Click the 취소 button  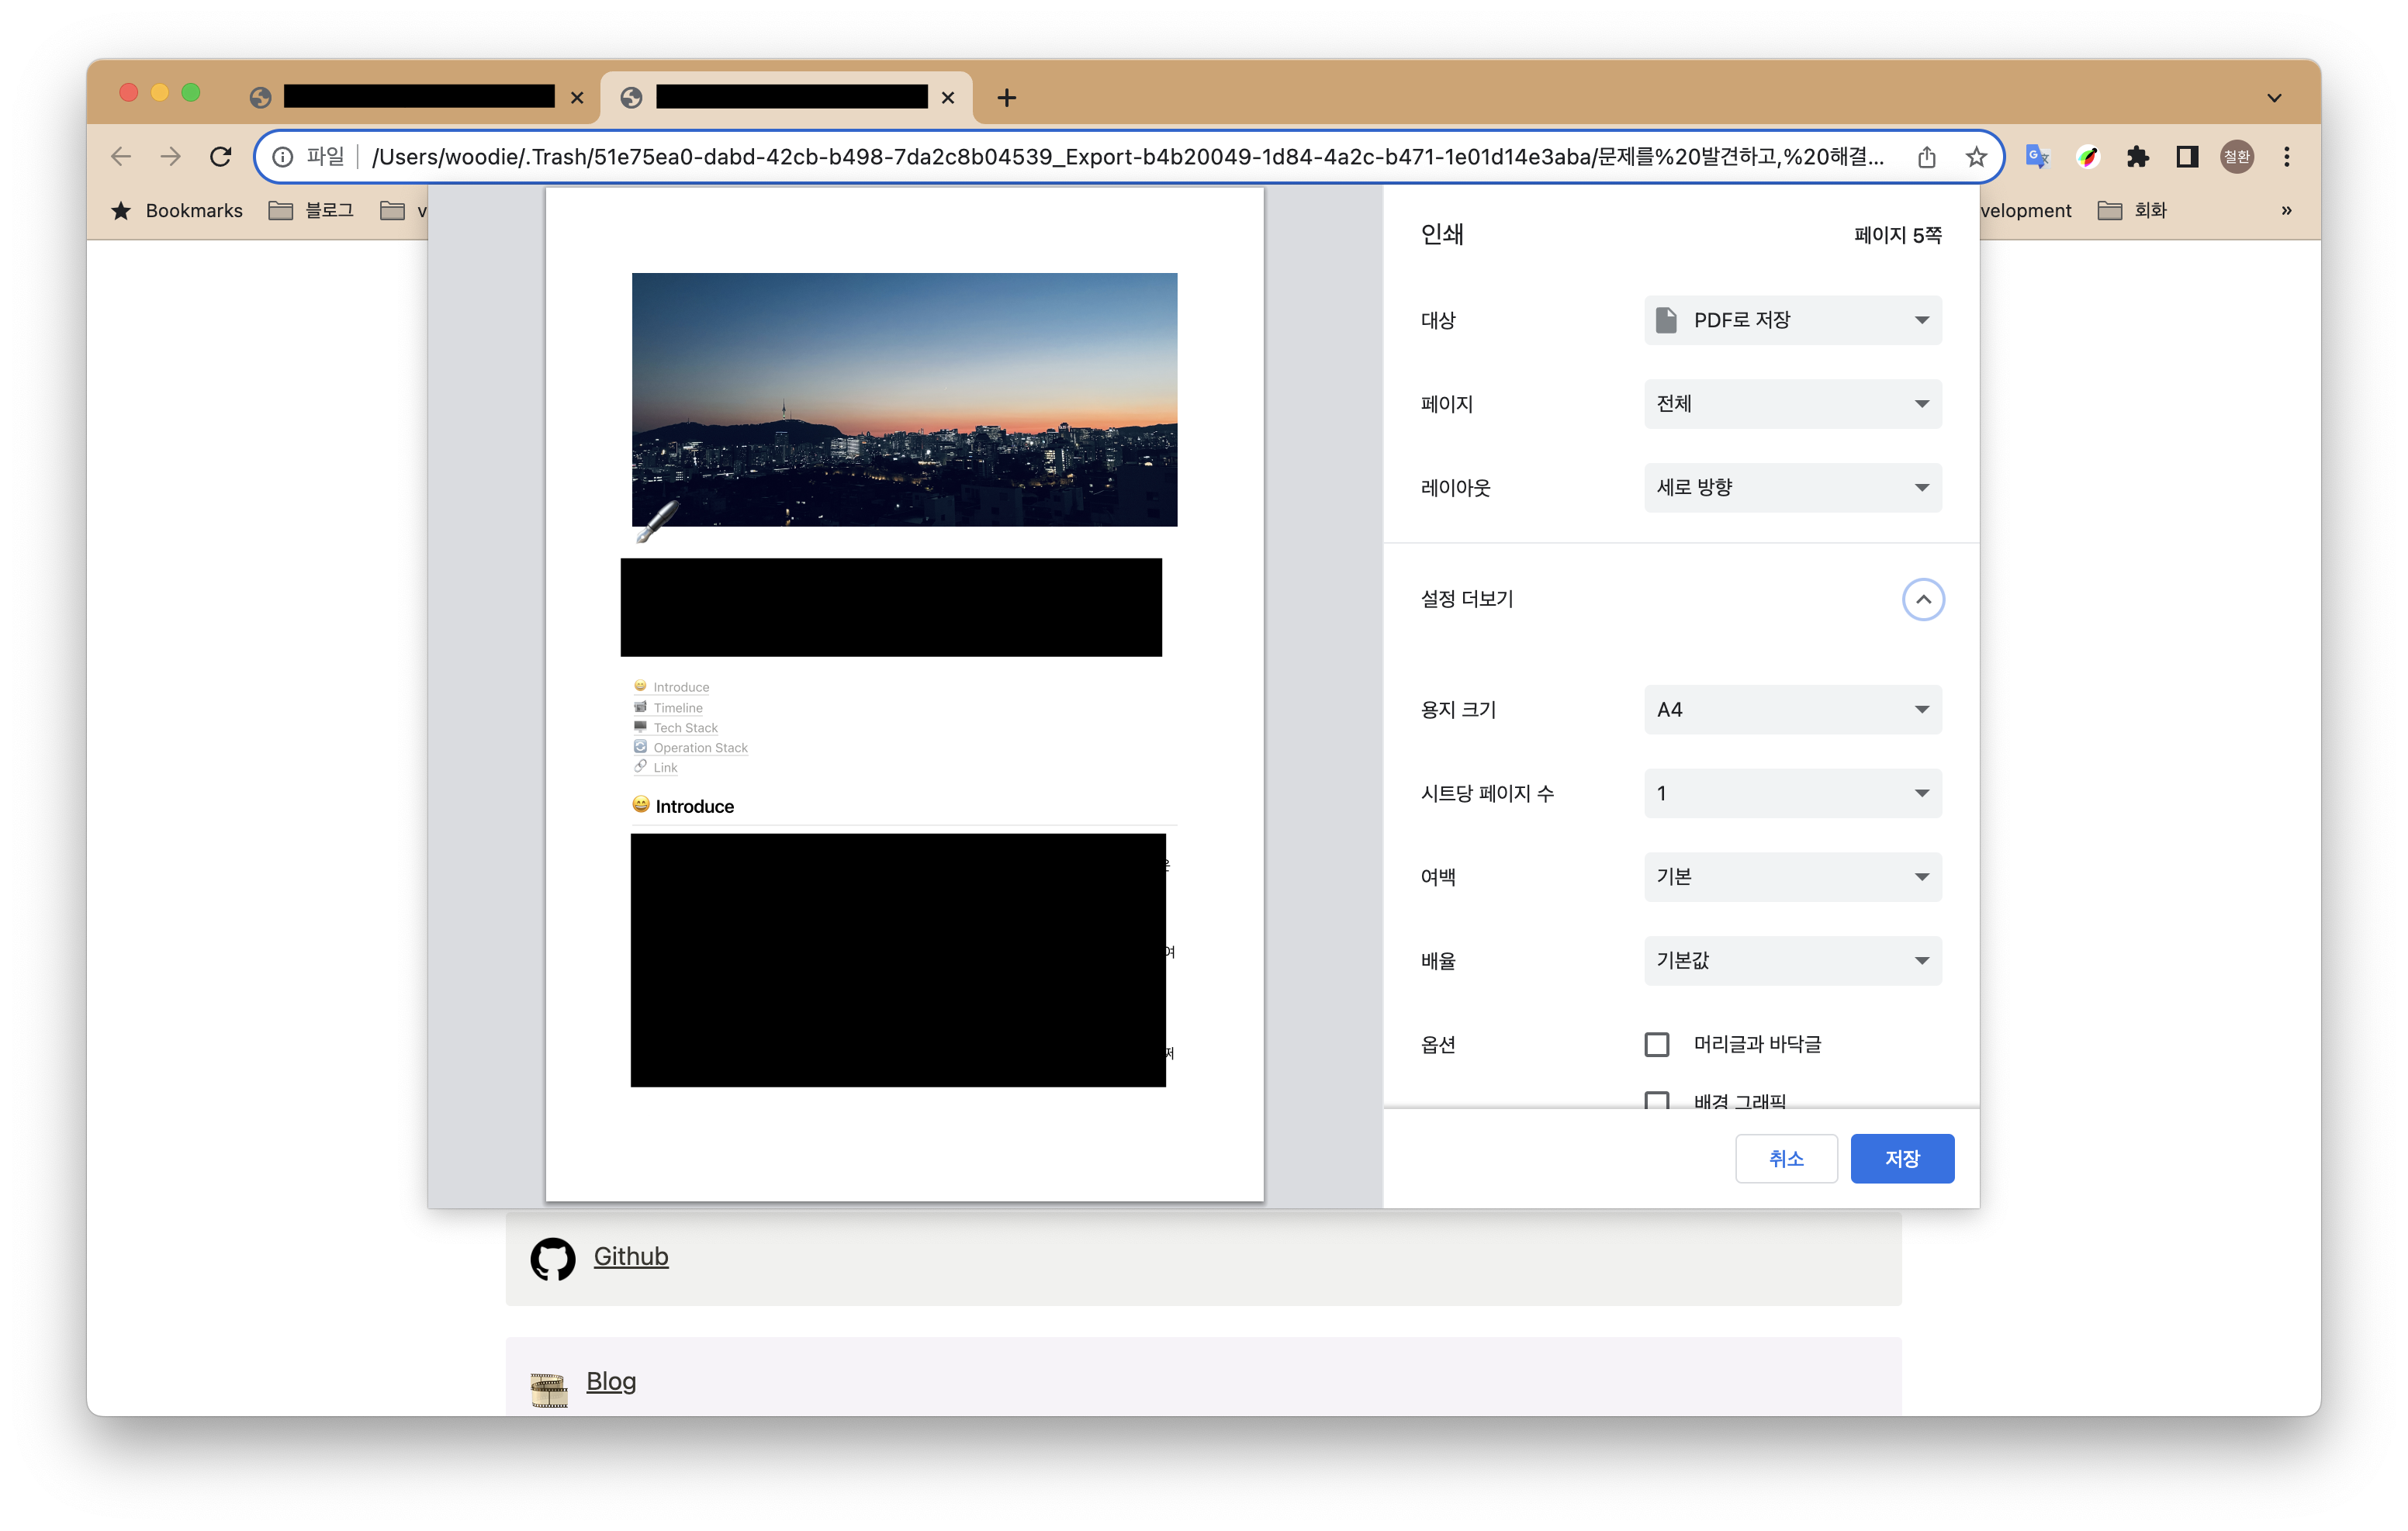(x=1785, y=1158)
